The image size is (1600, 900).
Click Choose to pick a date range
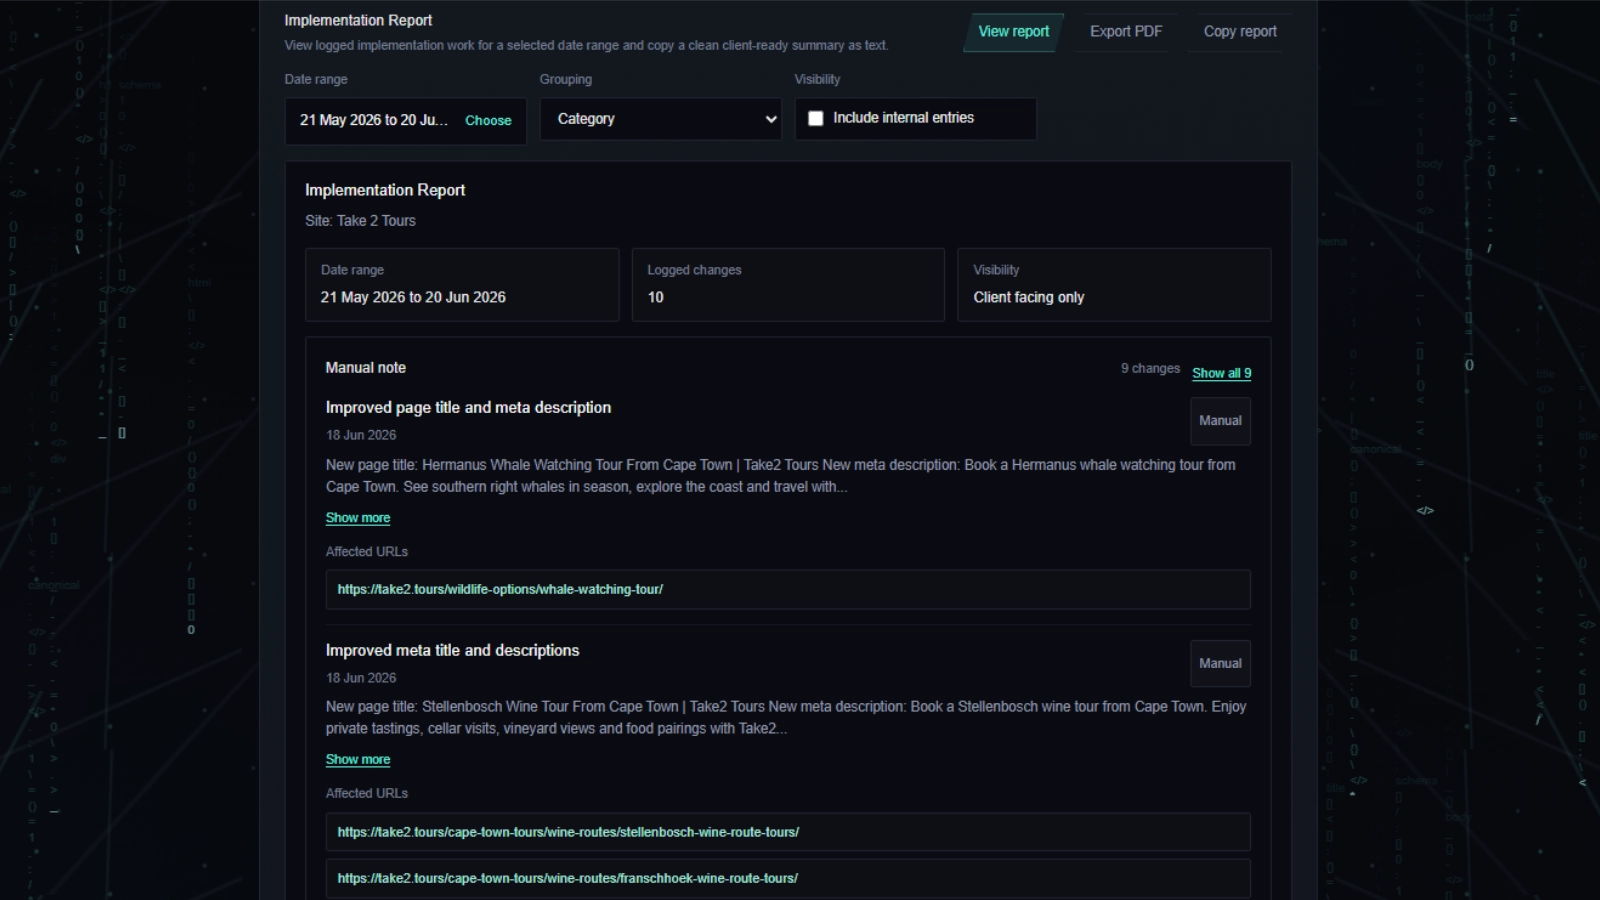click(488, 120)
